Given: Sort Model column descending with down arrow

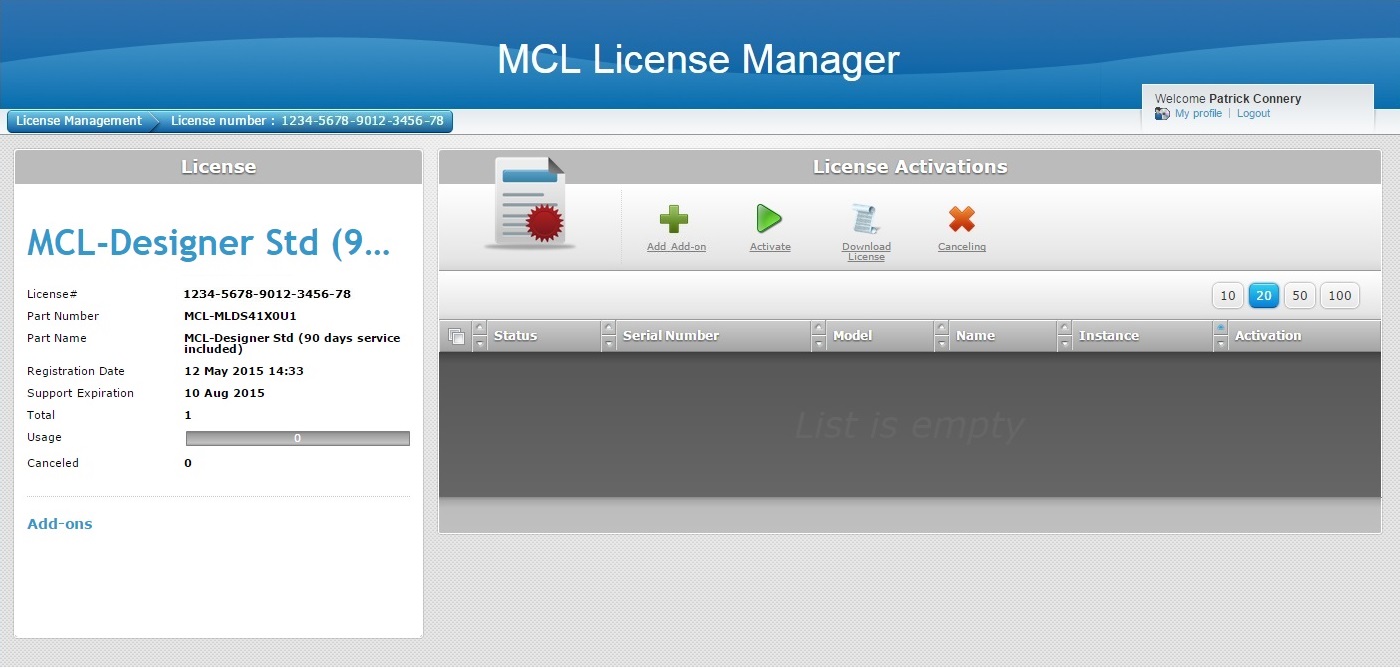Looking at the screenshot, I should click(x=819, y=344).
